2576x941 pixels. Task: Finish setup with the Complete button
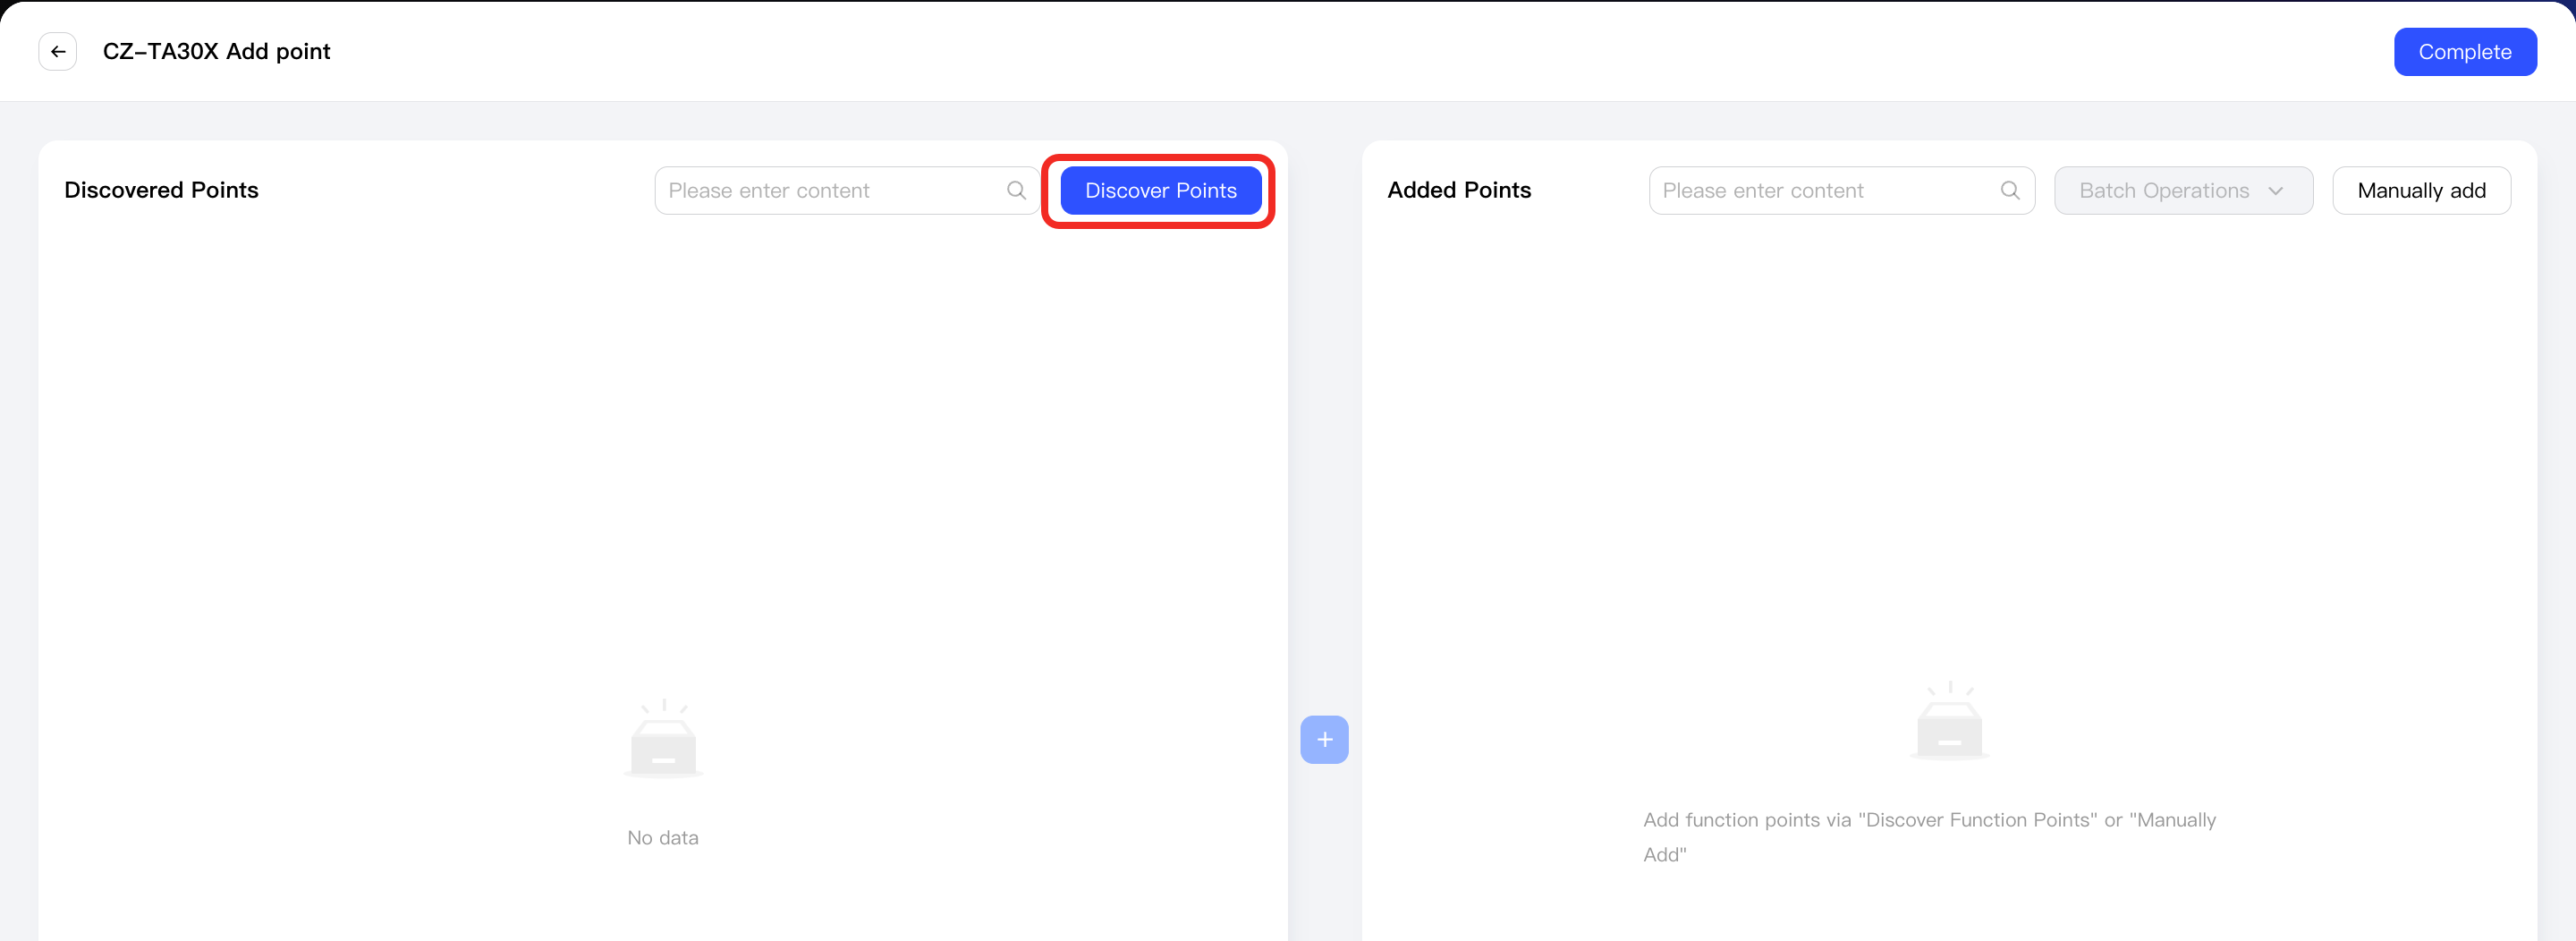[2464, 52]
